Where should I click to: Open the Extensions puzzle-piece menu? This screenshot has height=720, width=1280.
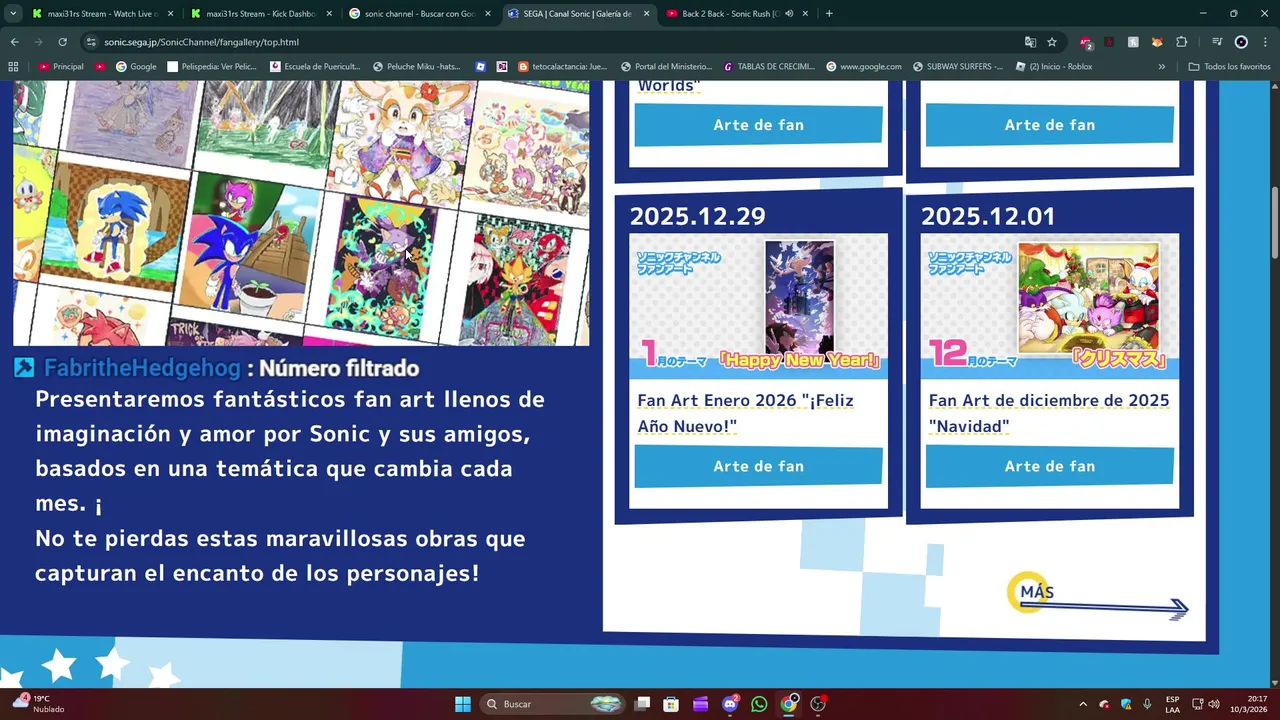[x=1181, y=42]
